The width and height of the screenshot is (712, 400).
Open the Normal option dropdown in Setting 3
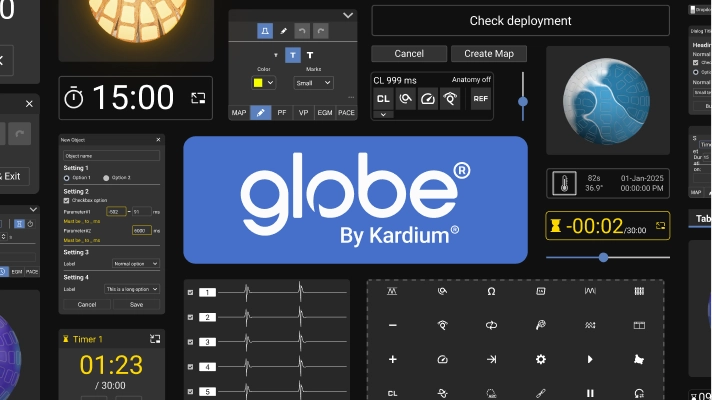tap(135, 263)
